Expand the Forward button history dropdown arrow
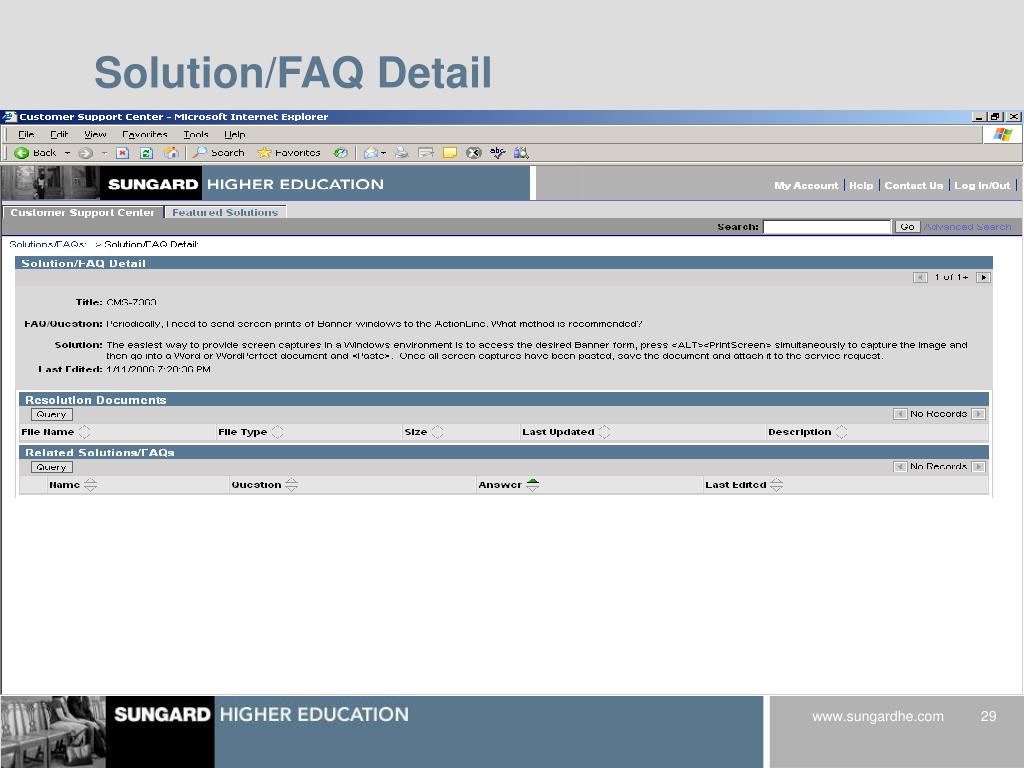 (x=104, y=153)
